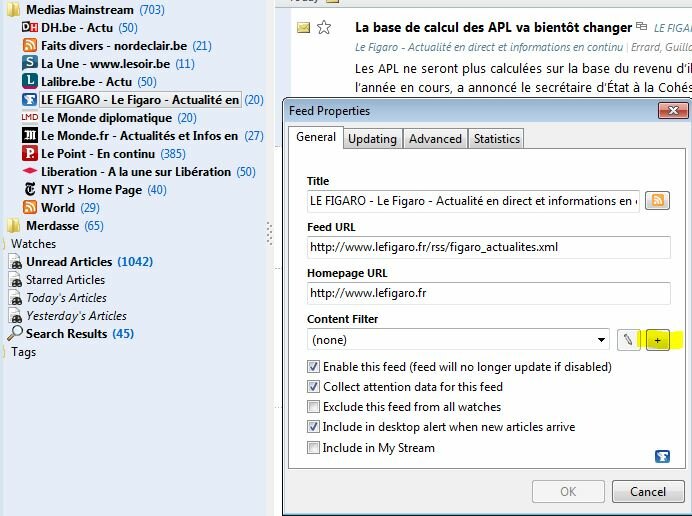Switch to the General tab

316,137
